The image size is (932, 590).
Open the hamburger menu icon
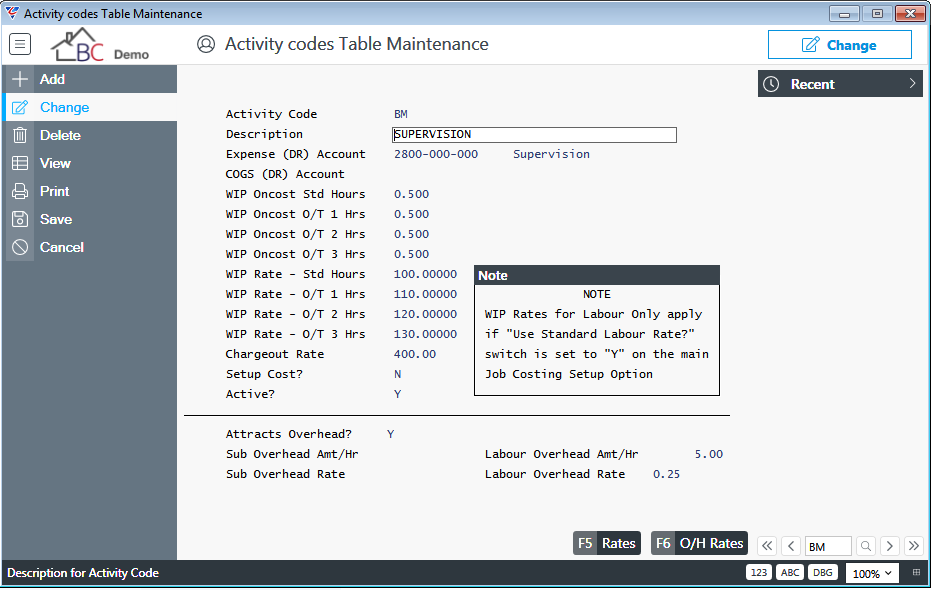pos(20,44)
